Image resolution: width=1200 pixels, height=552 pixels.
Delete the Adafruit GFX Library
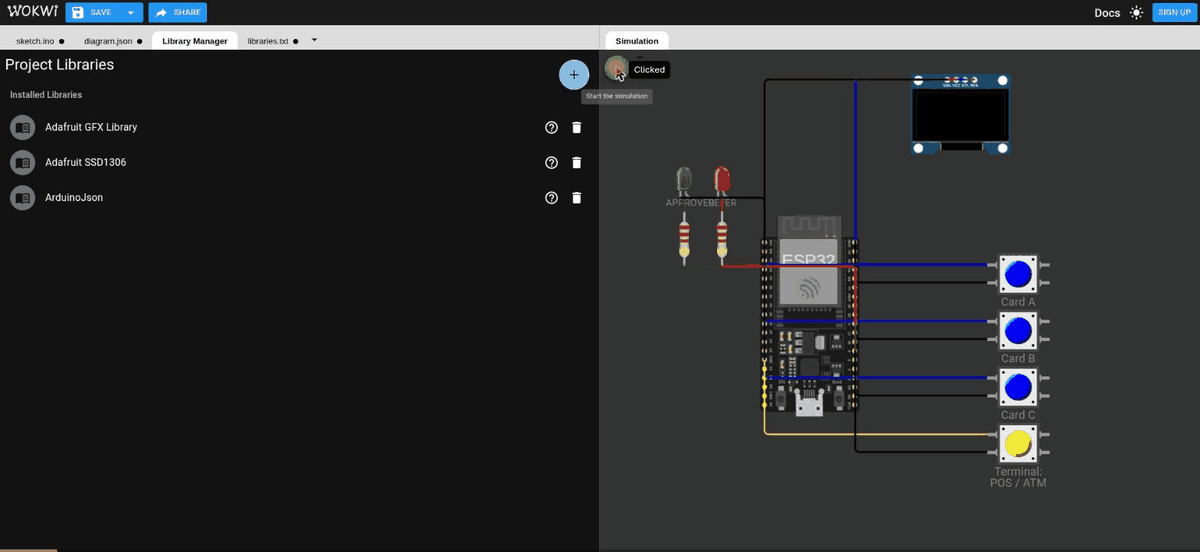[x=576, y=128]
